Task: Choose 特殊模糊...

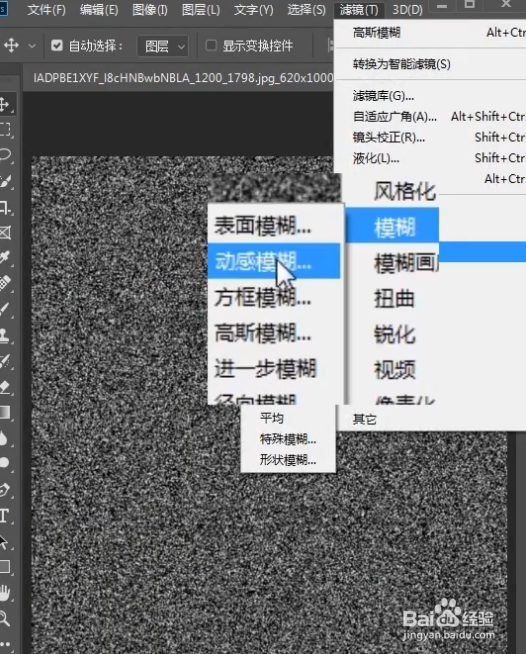Action: [x=288, y=439]
